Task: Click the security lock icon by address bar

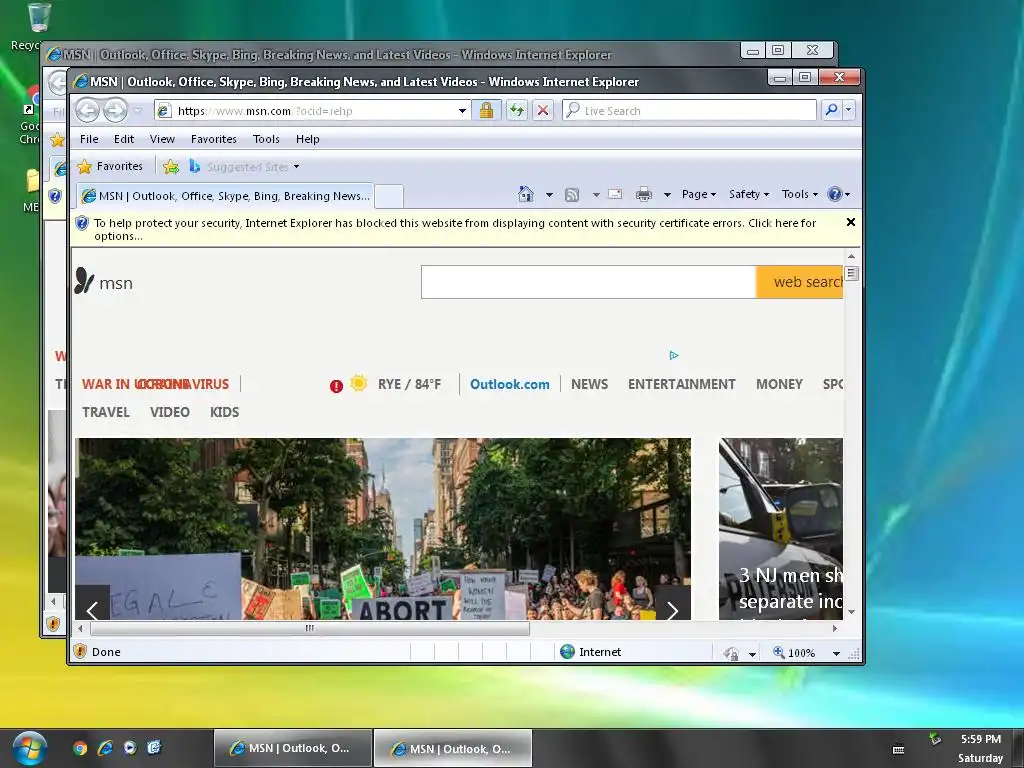Action: point(486,110)
